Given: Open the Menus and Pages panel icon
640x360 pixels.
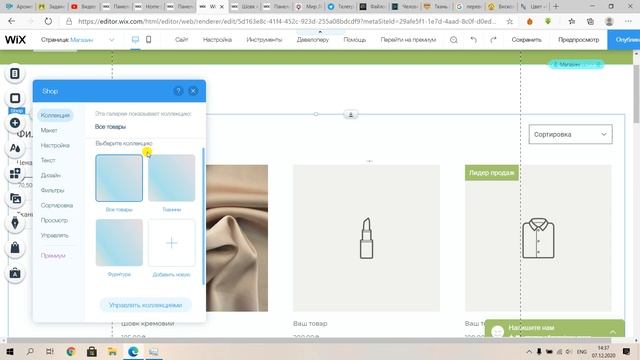Looking at the screenshot, I should [15, 73].
